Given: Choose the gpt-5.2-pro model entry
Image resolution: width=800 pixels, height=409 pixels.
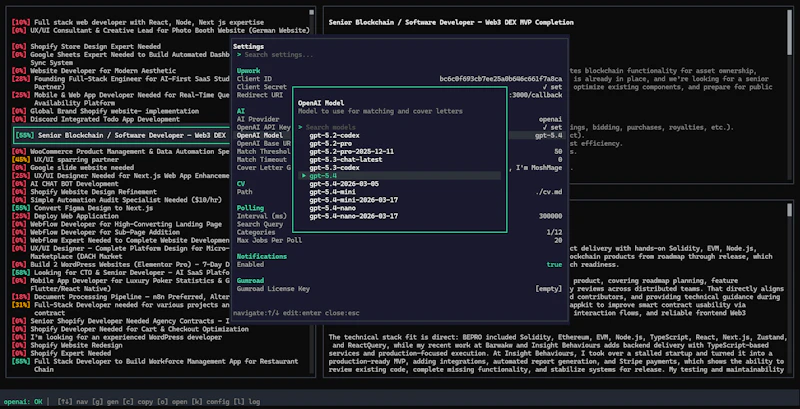Looking at the screenshot, I should [x=330, y=144].
